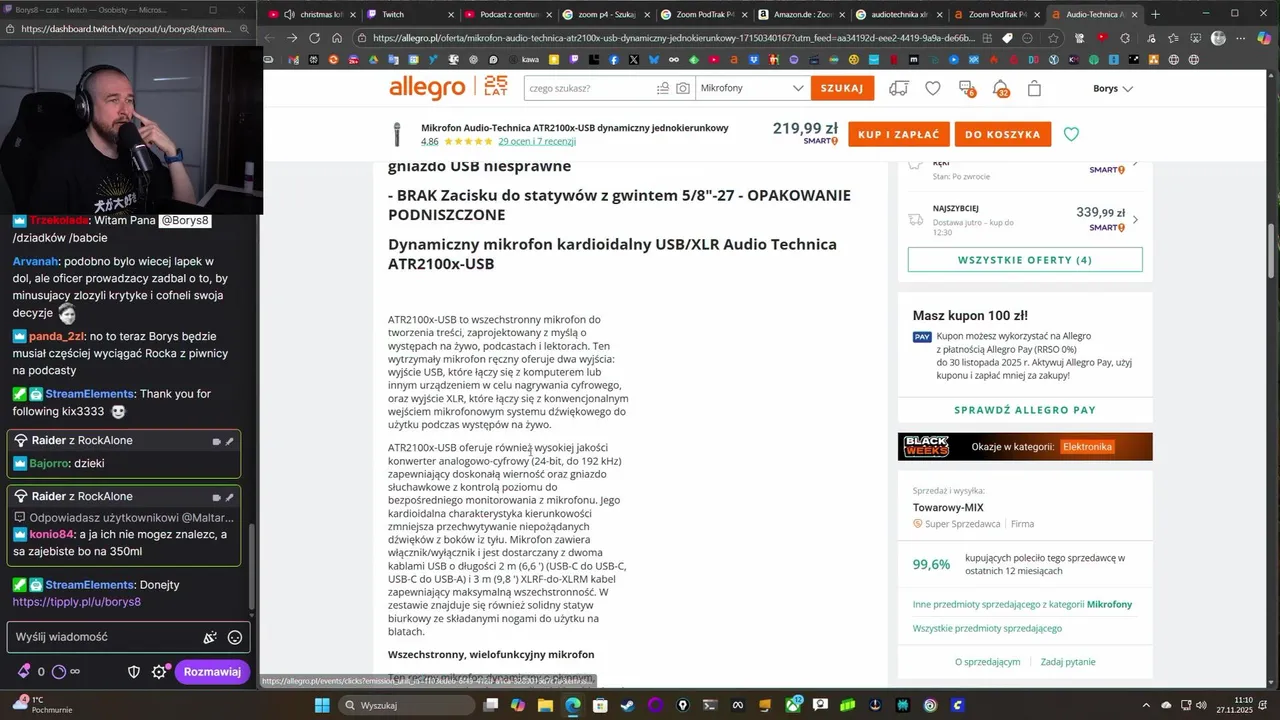
Task: Open Windows Start menu
Action: click(x=322, y=705)
